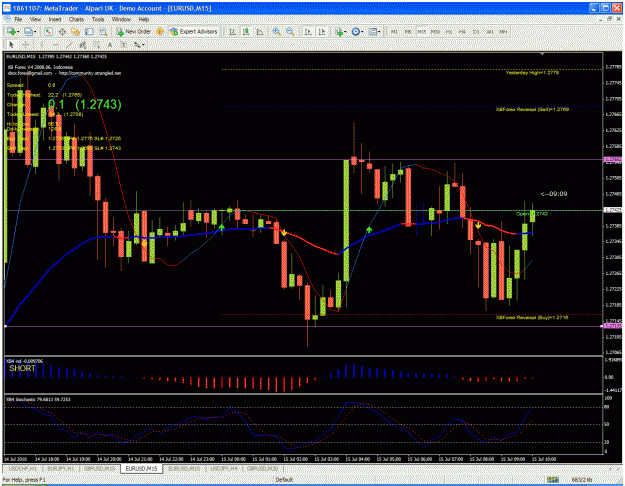
Task: Open the Tools menu
Action: pos(98,19)
